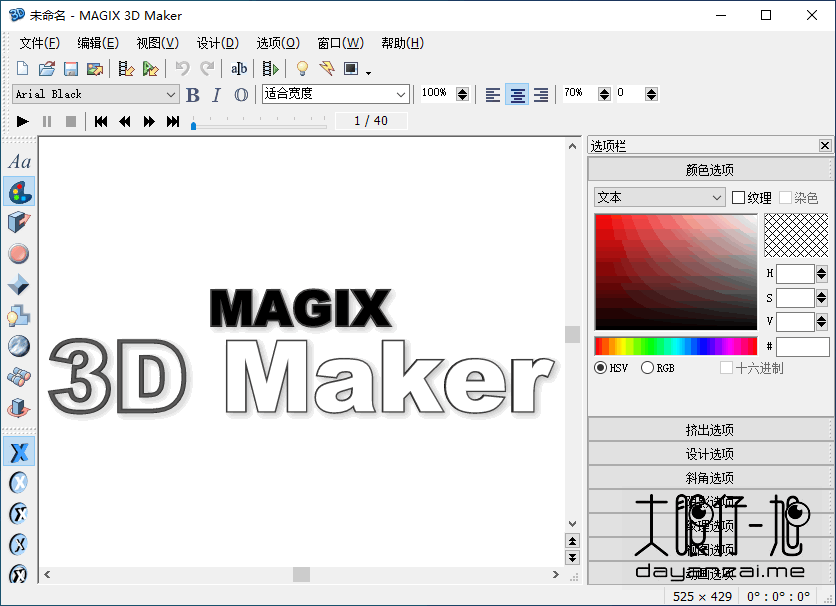This screenshot has height=606, width=836.
Task: Select the extrusion cube tool
Action: 19,222
